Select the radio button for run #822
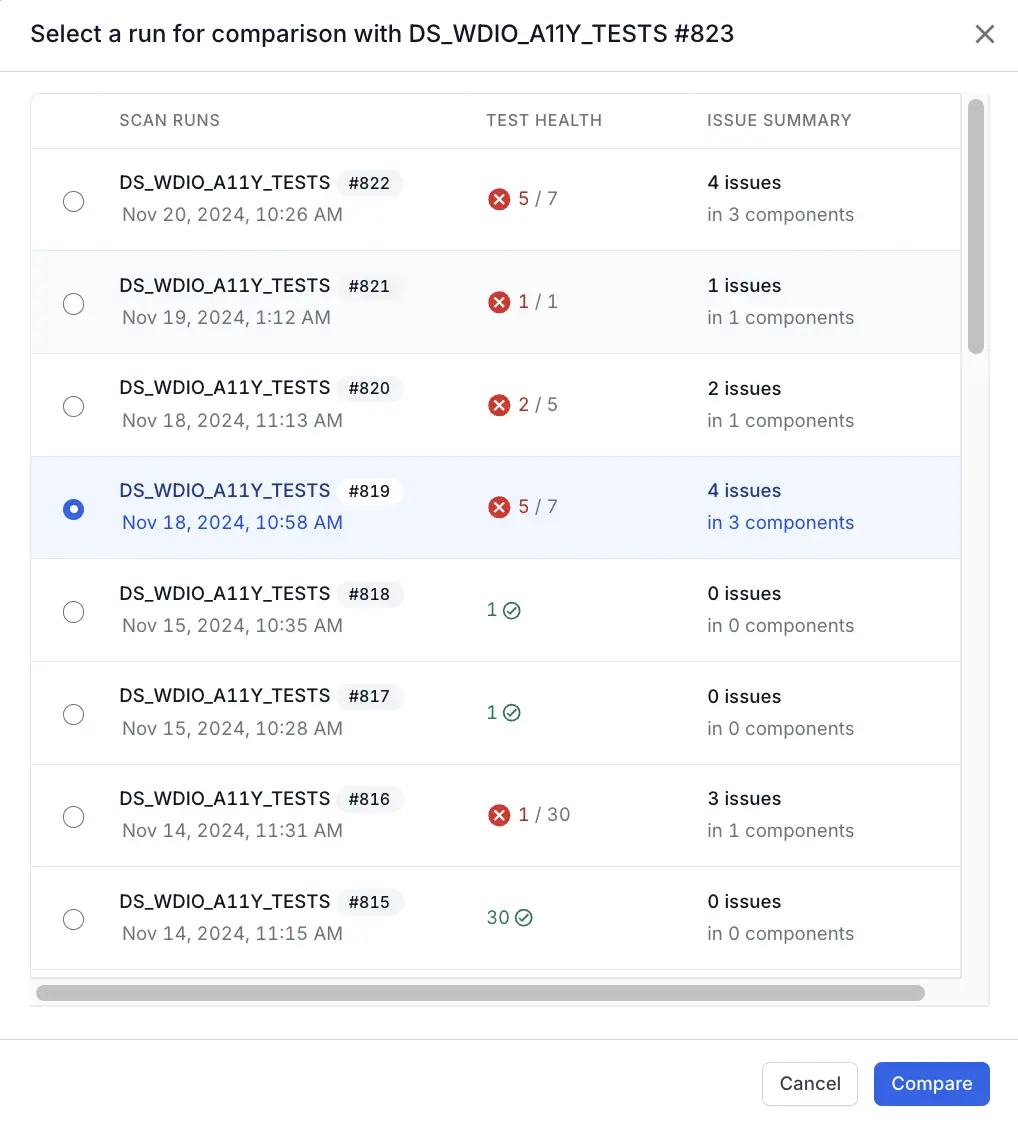 click(x=73, y=202)
